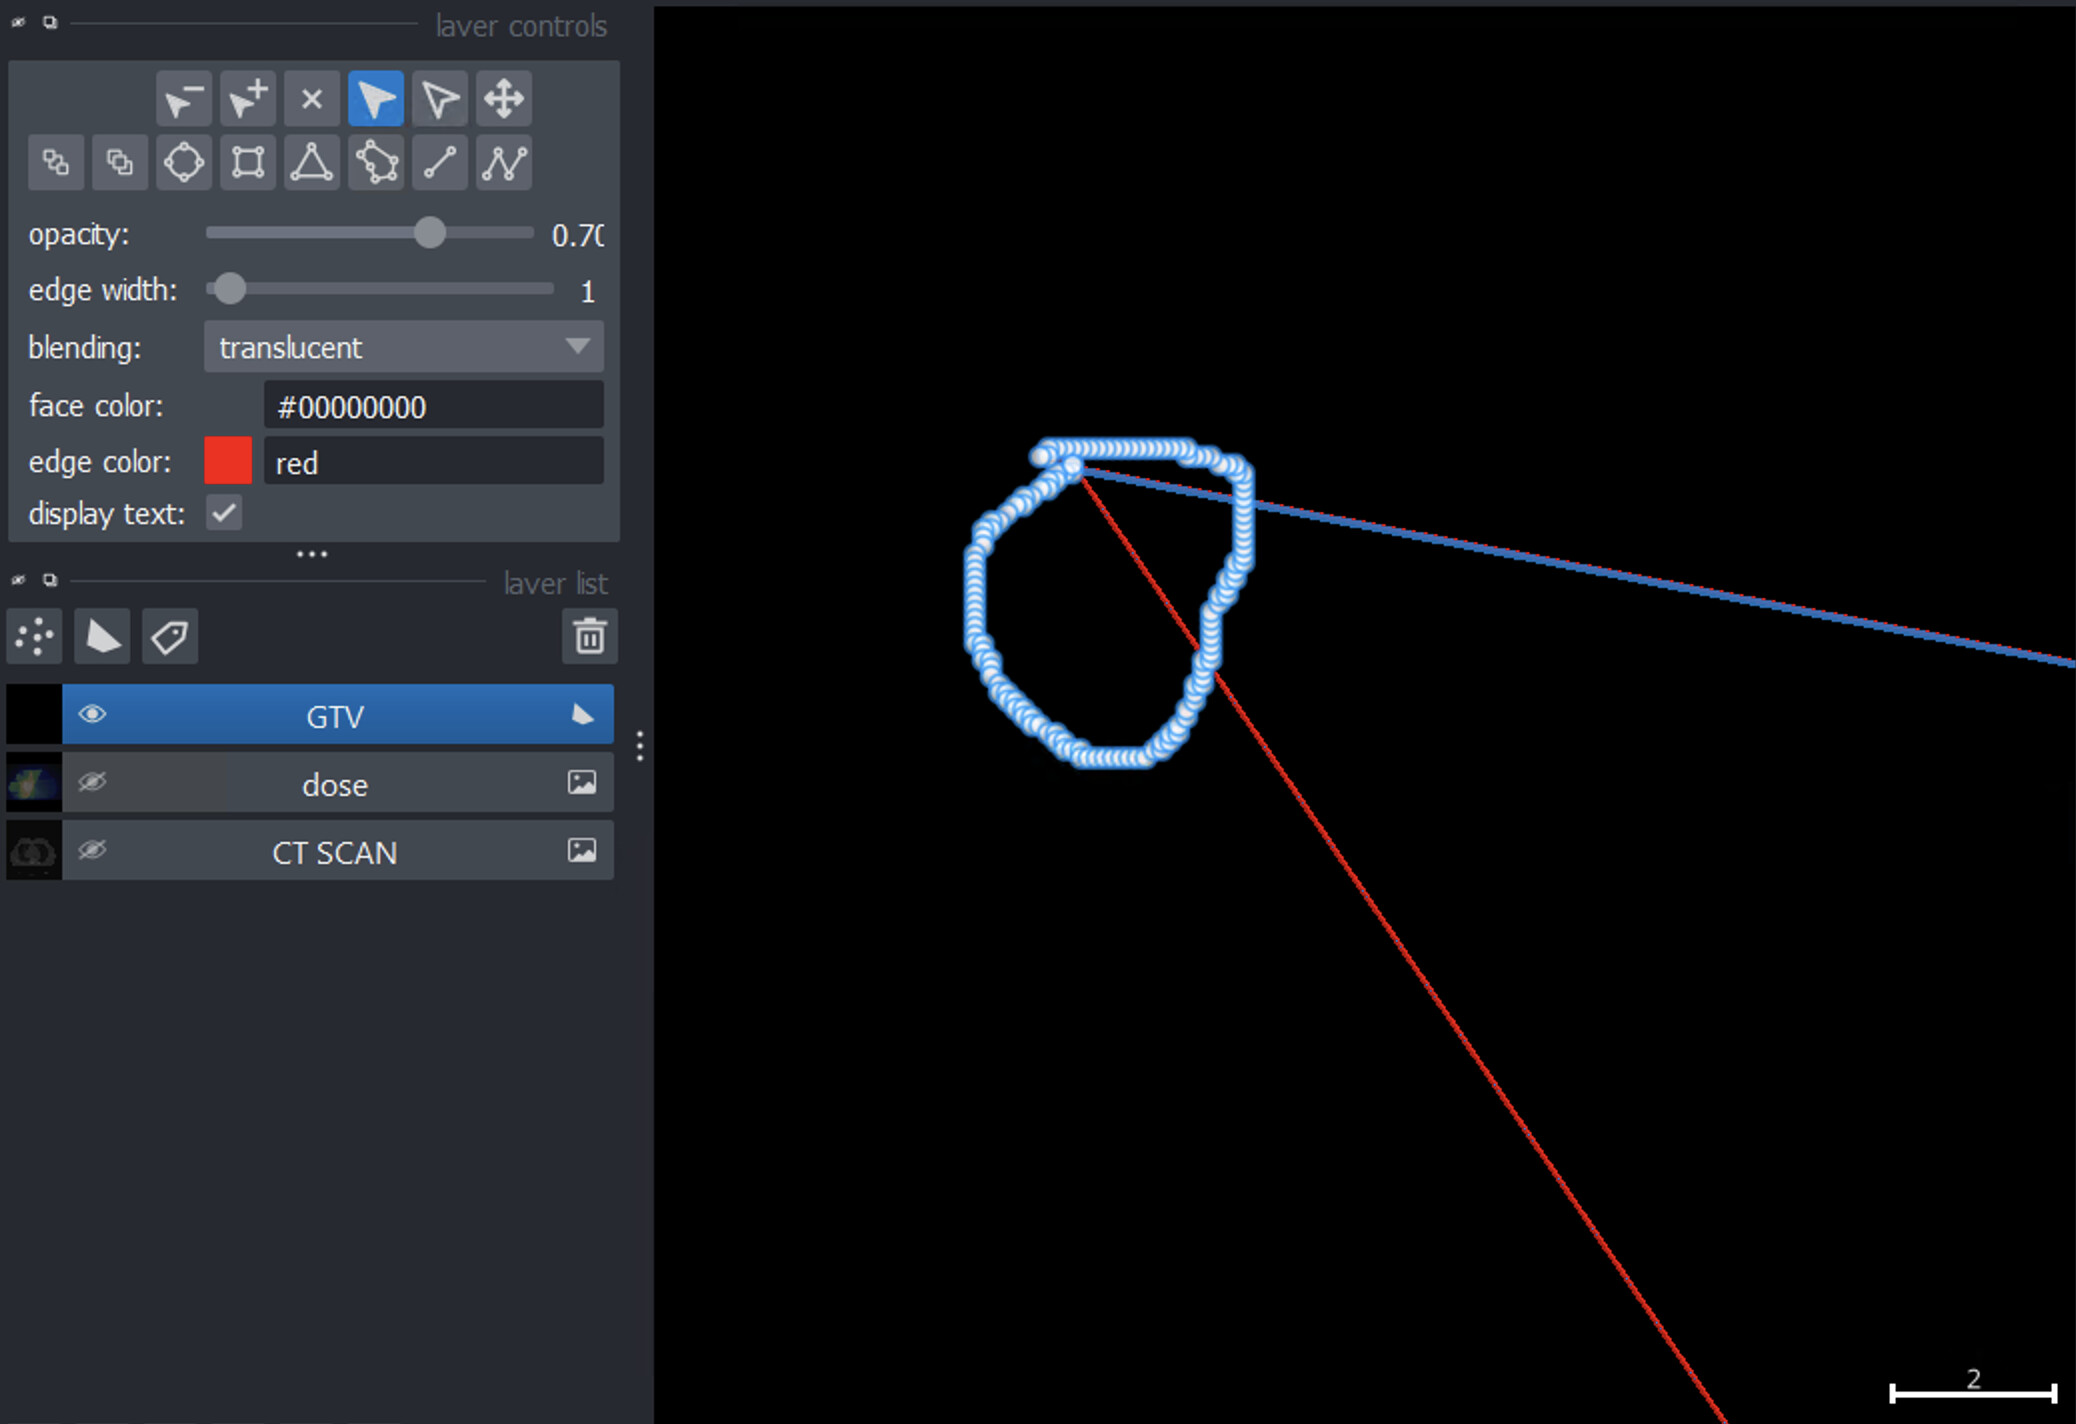The image size is (2076, 1424).
Task: Select the CT SCAN layer
Action: tap(335, 852)
